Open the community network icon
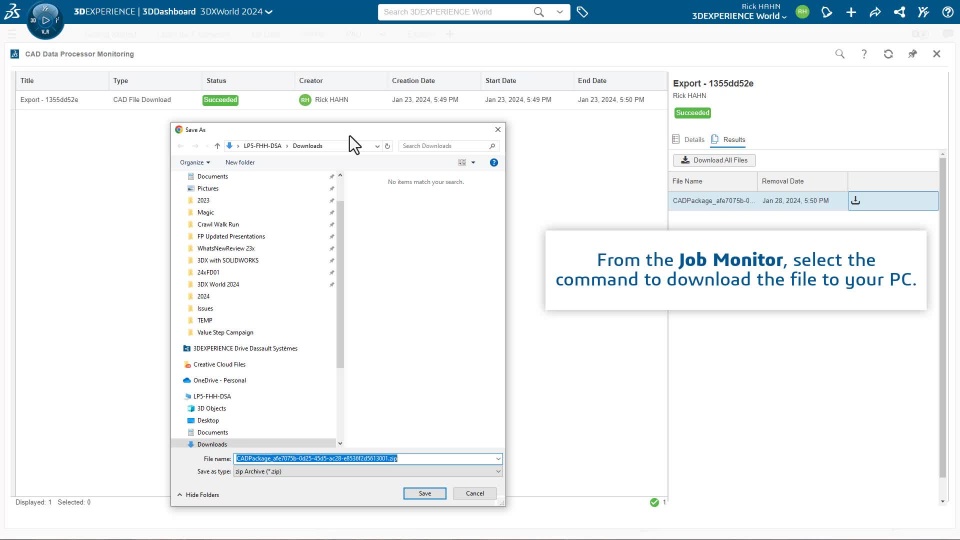The image size is (960, 540). click(899, 12)
